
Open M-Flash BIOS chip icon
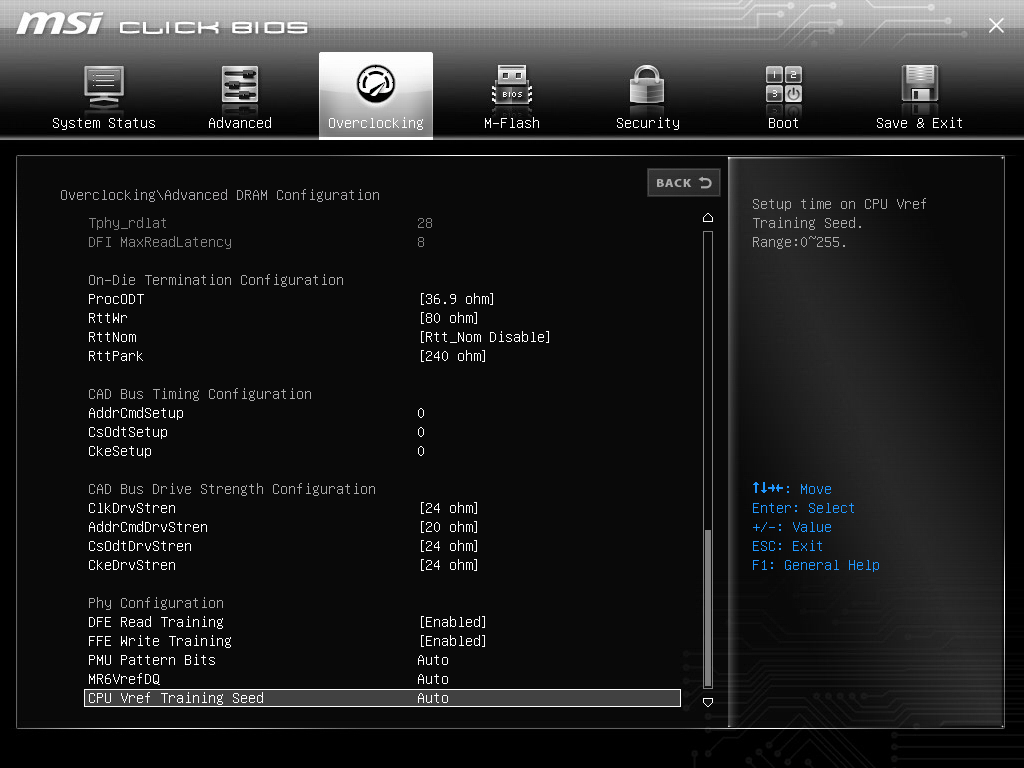512,86
